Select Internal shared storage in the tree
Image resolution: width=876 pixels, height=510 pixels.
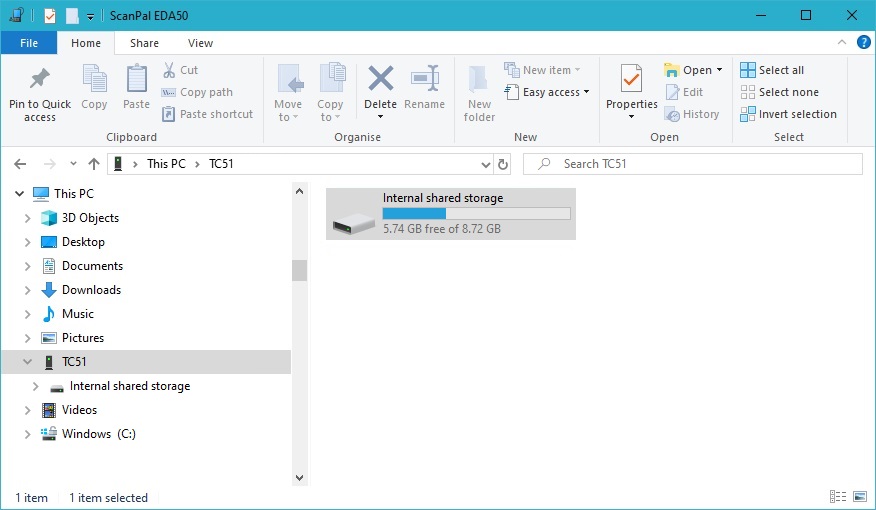pyautogui.click(x=130, y=386)
